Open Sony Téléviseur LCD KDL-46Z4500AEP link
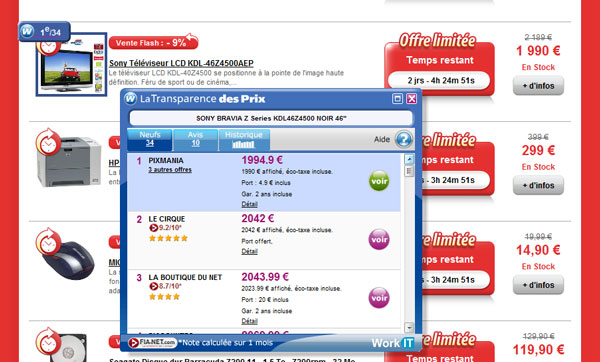 coord(181,63)
